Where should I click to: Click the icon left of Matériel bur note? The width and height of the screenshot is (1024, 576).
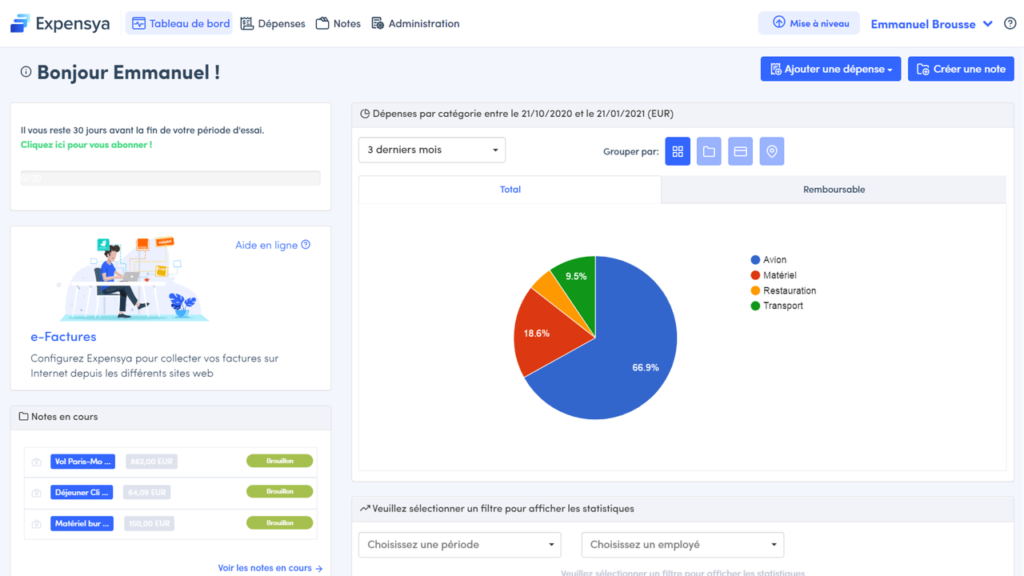[x=37, y=524]
